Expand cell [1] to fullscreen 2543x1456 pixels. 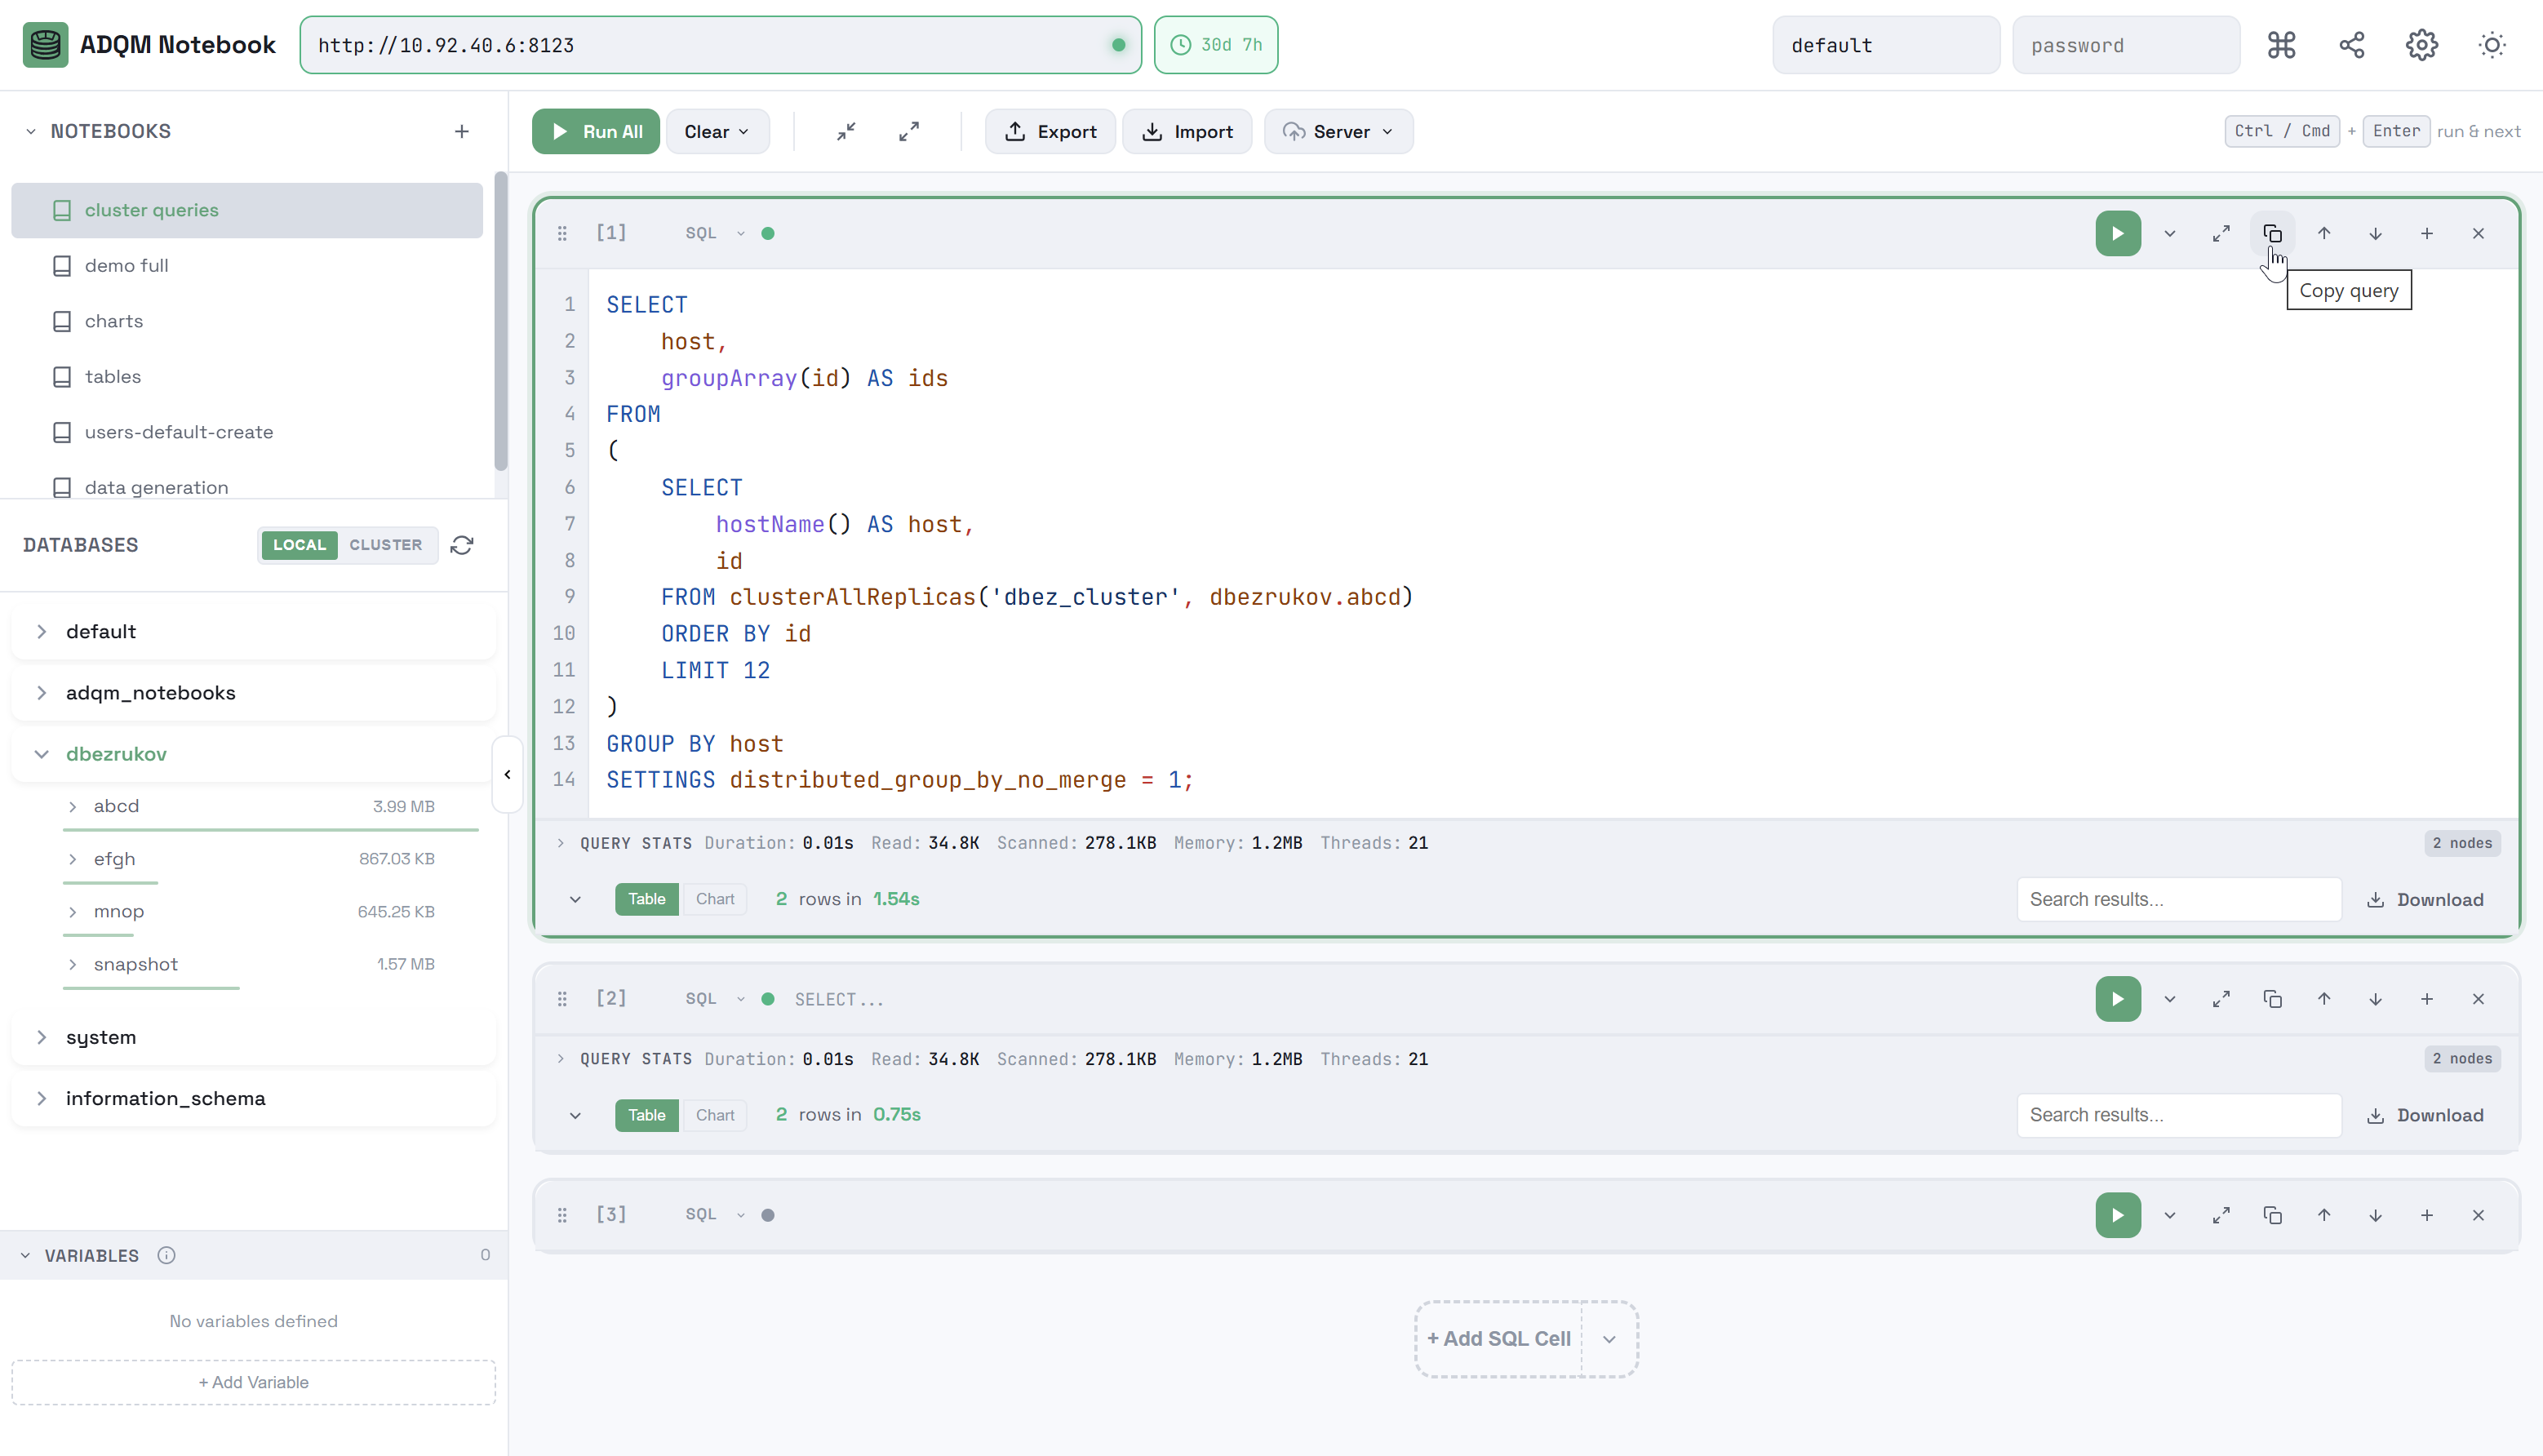[x=2221, y=233]
